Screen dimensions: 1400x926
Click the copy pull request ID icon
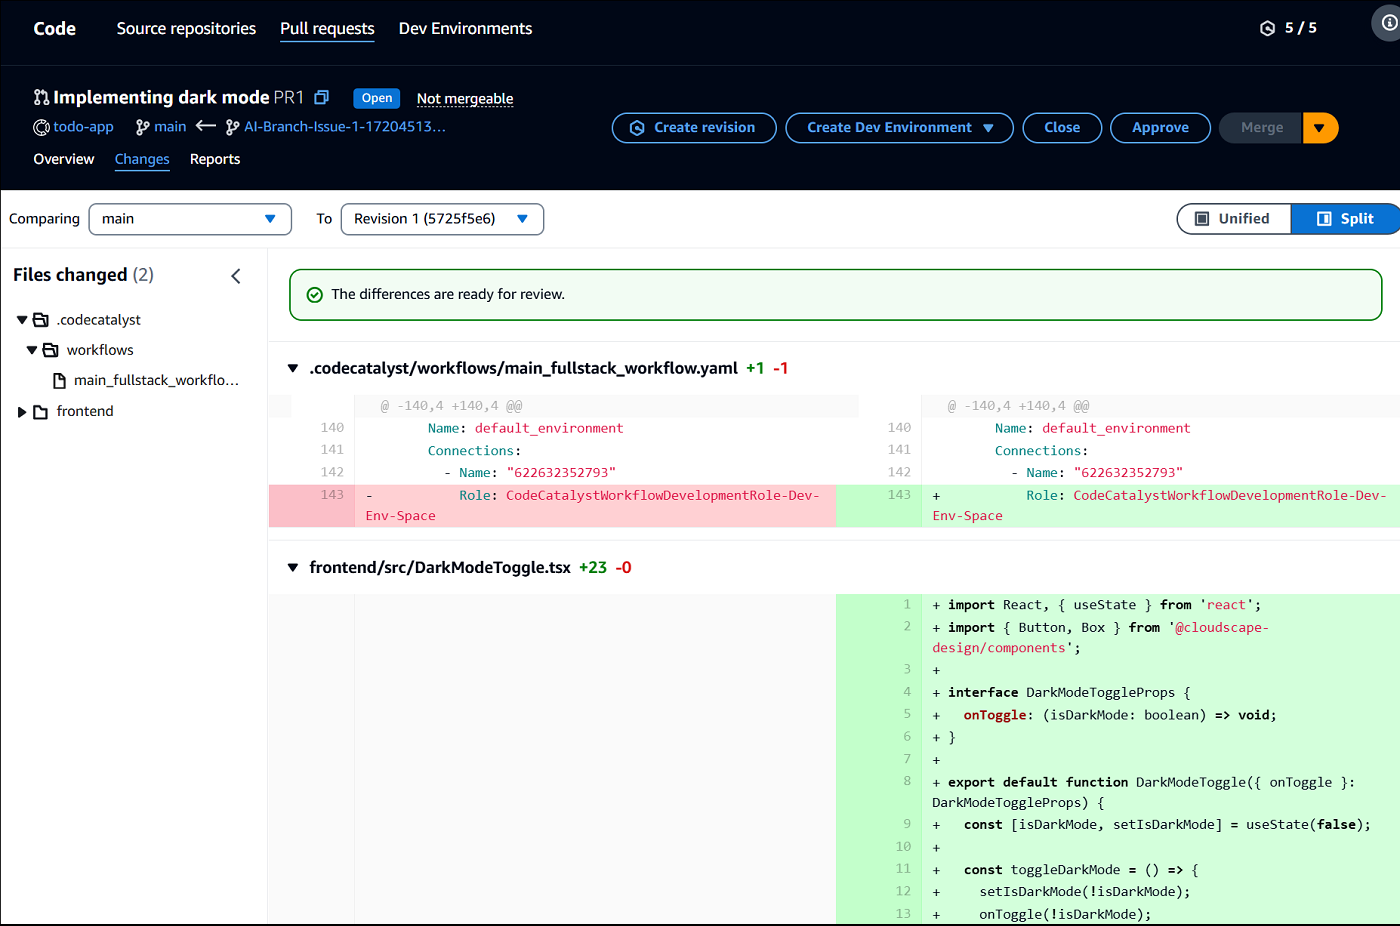tap(322, 97)
